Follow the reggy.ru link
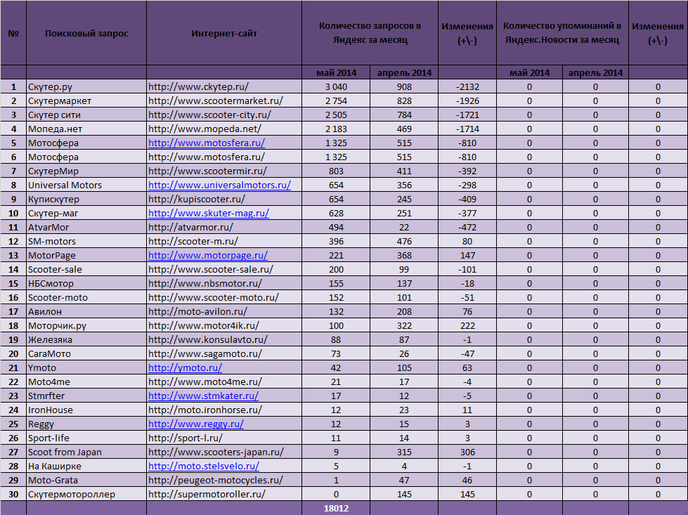 pos(196,424)
